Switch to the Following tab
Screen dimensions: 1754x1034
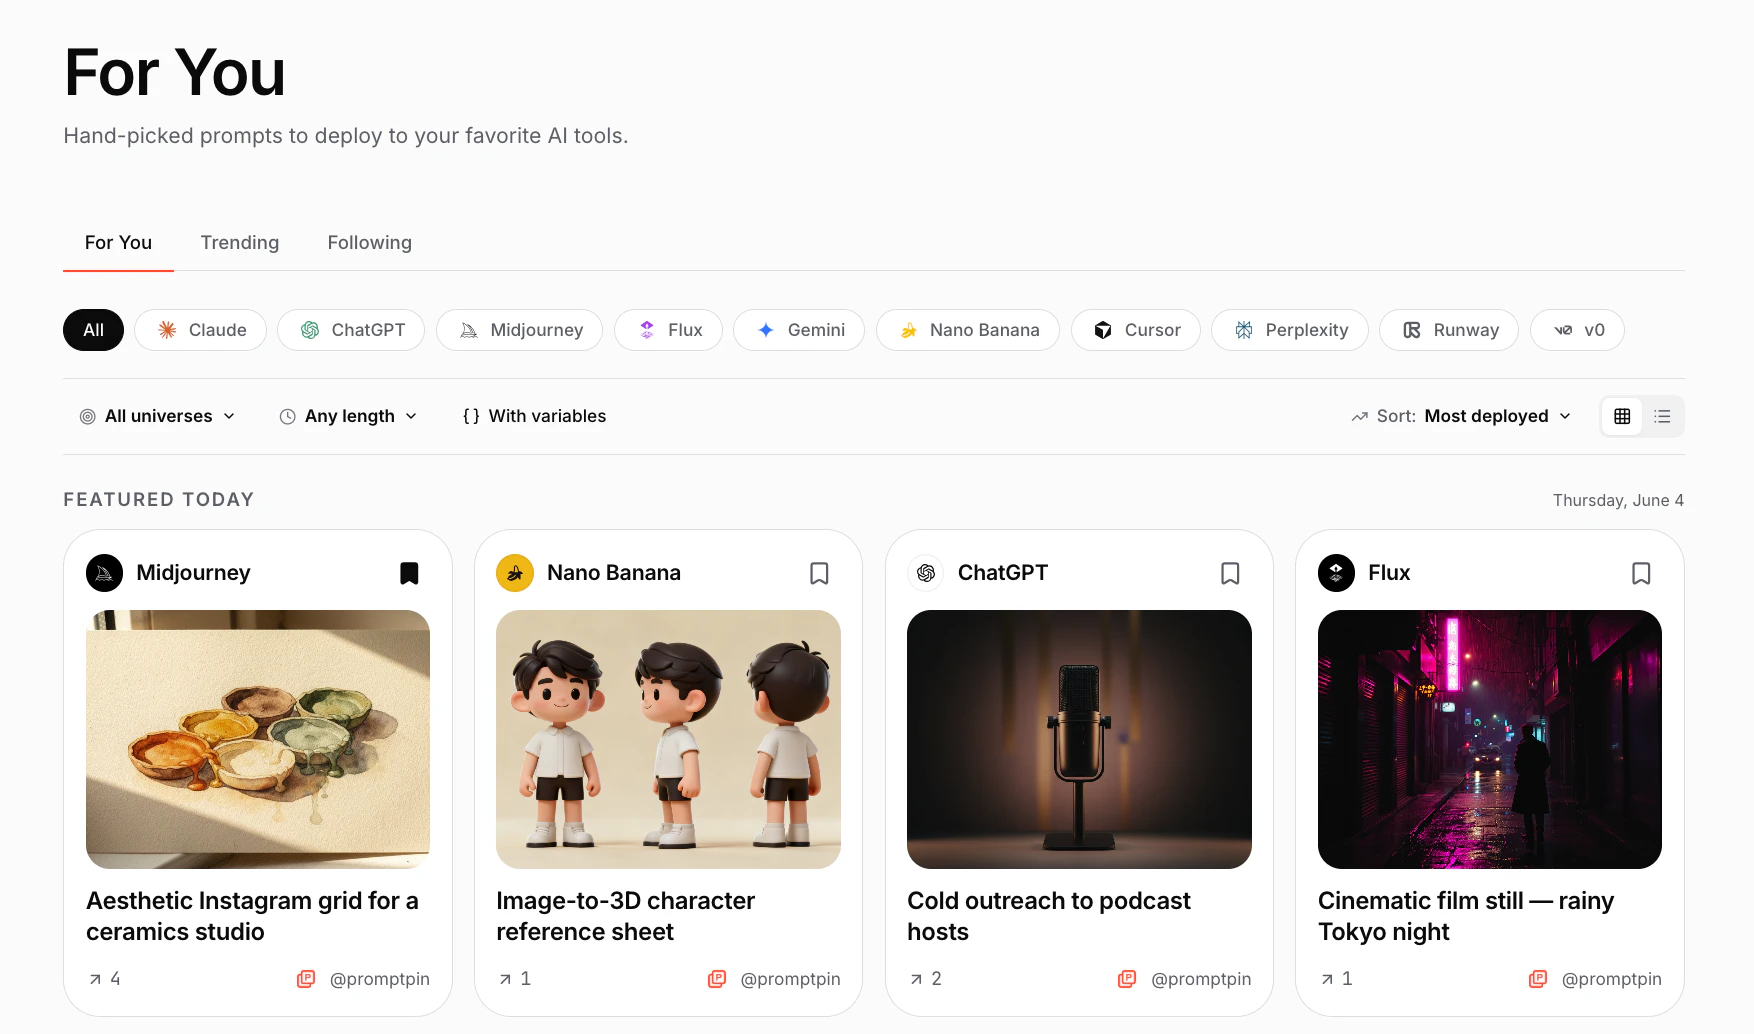pos(370,243)
